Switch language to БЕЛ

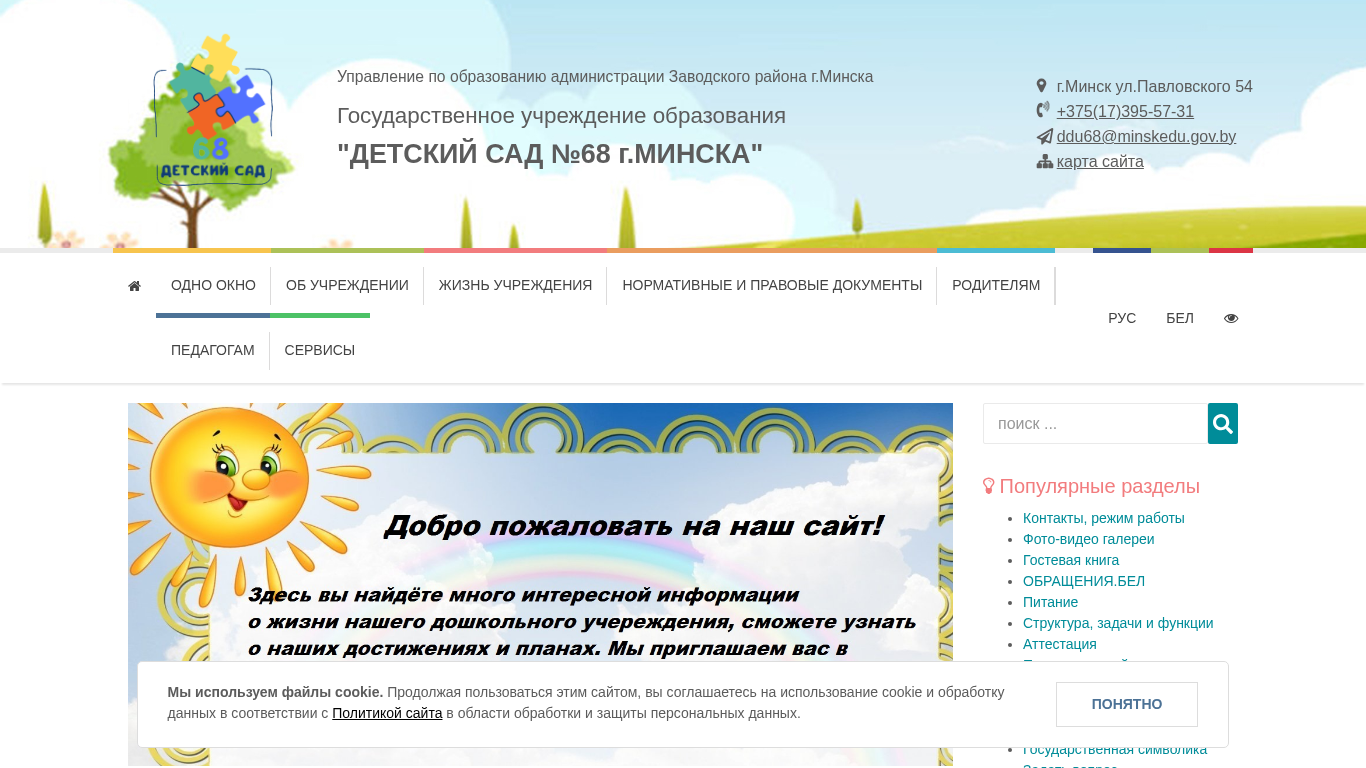click(x=1180, y=318)
